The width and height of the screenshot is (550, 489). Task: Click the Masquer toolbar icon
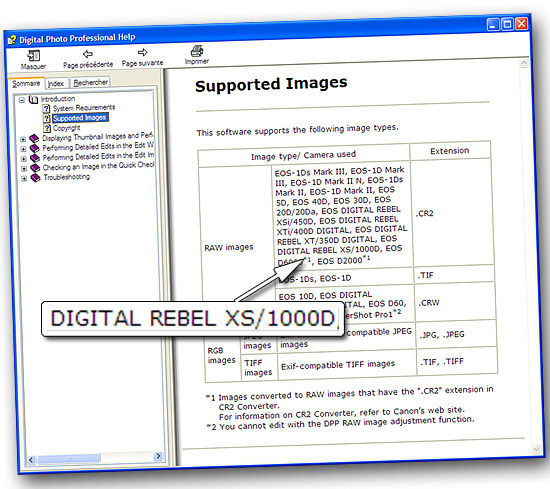pos(34,56)
